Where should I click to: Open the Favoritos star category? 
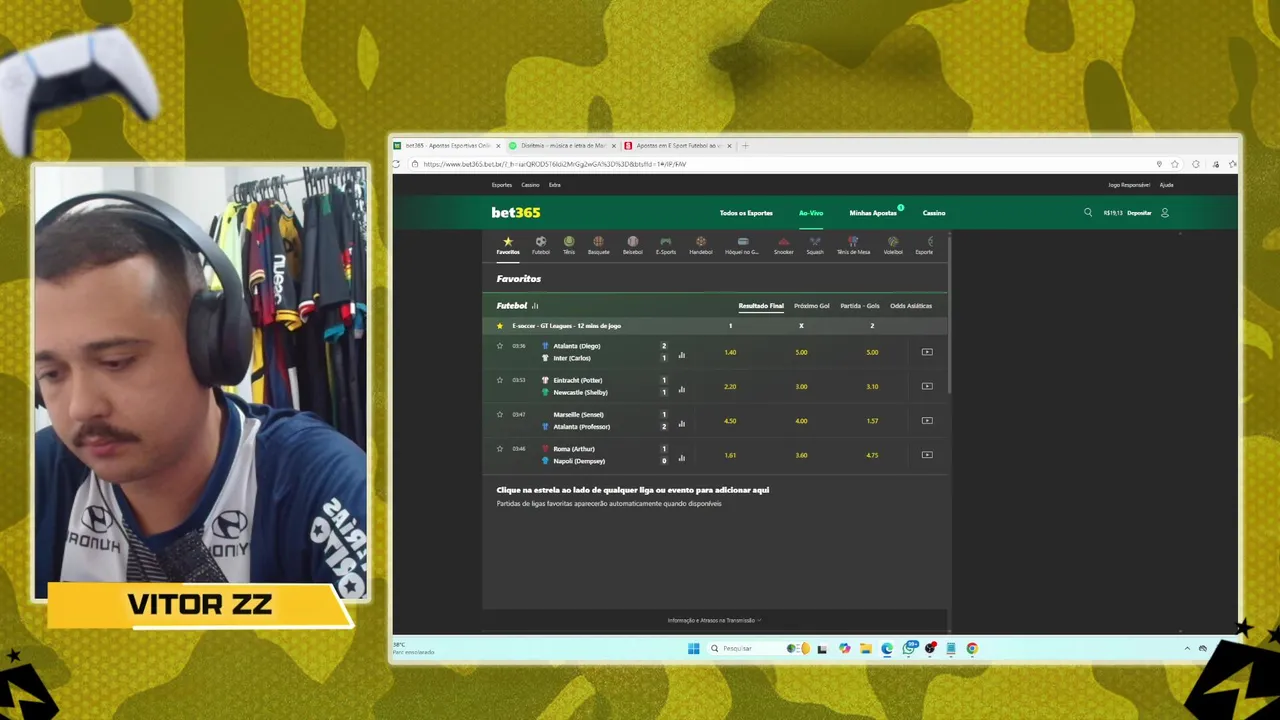tap(508, 245)
